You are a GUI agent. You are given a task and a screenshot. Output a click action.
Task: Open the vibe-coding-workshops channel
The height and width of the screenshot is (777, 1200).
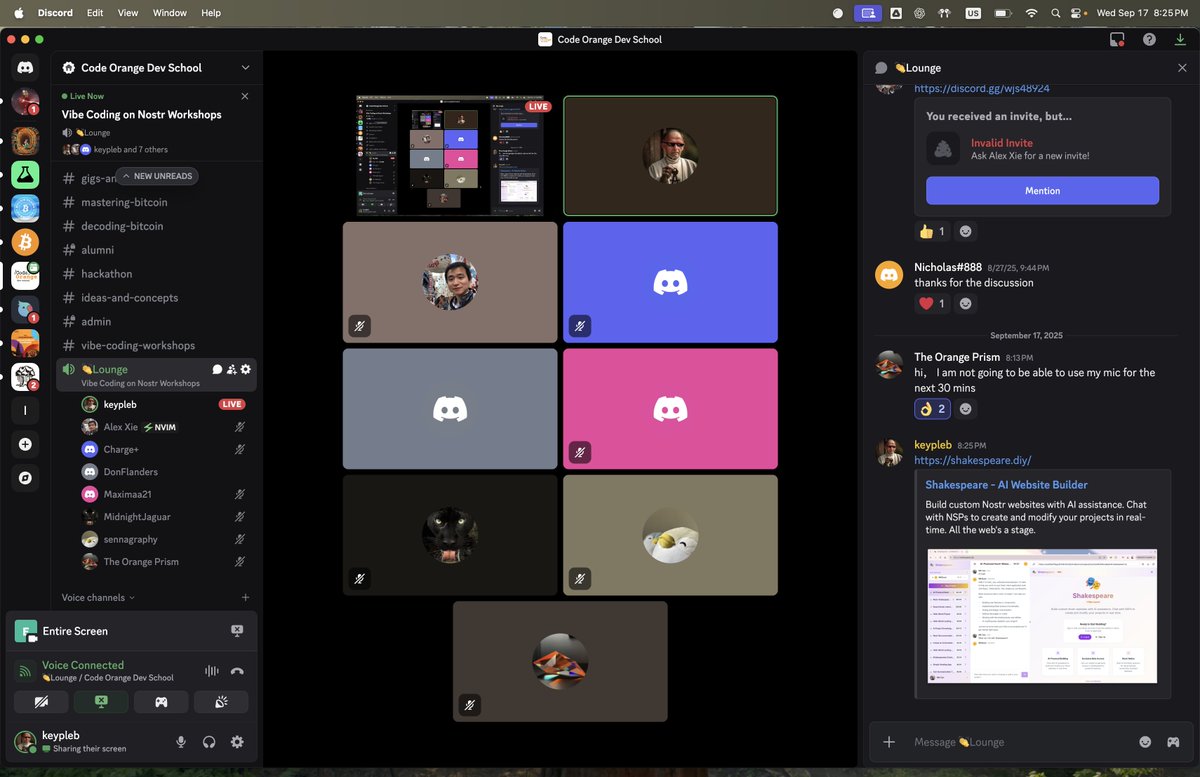click(156, 345)
